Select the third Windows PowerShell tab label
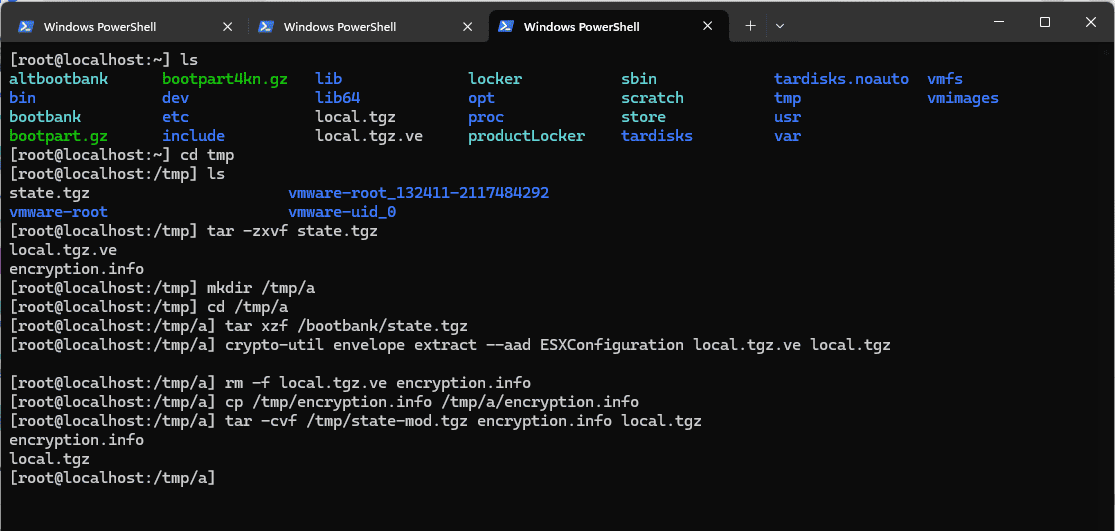Viewport: 1115px width, 531px height. (x=581, y=27)
